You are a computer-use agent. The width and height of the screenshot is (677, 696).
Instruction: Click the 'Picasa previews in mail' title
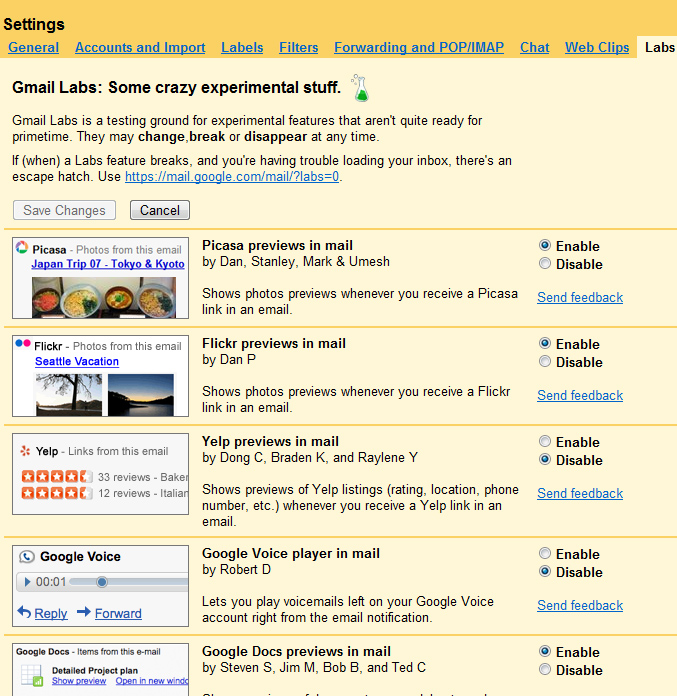277,245
